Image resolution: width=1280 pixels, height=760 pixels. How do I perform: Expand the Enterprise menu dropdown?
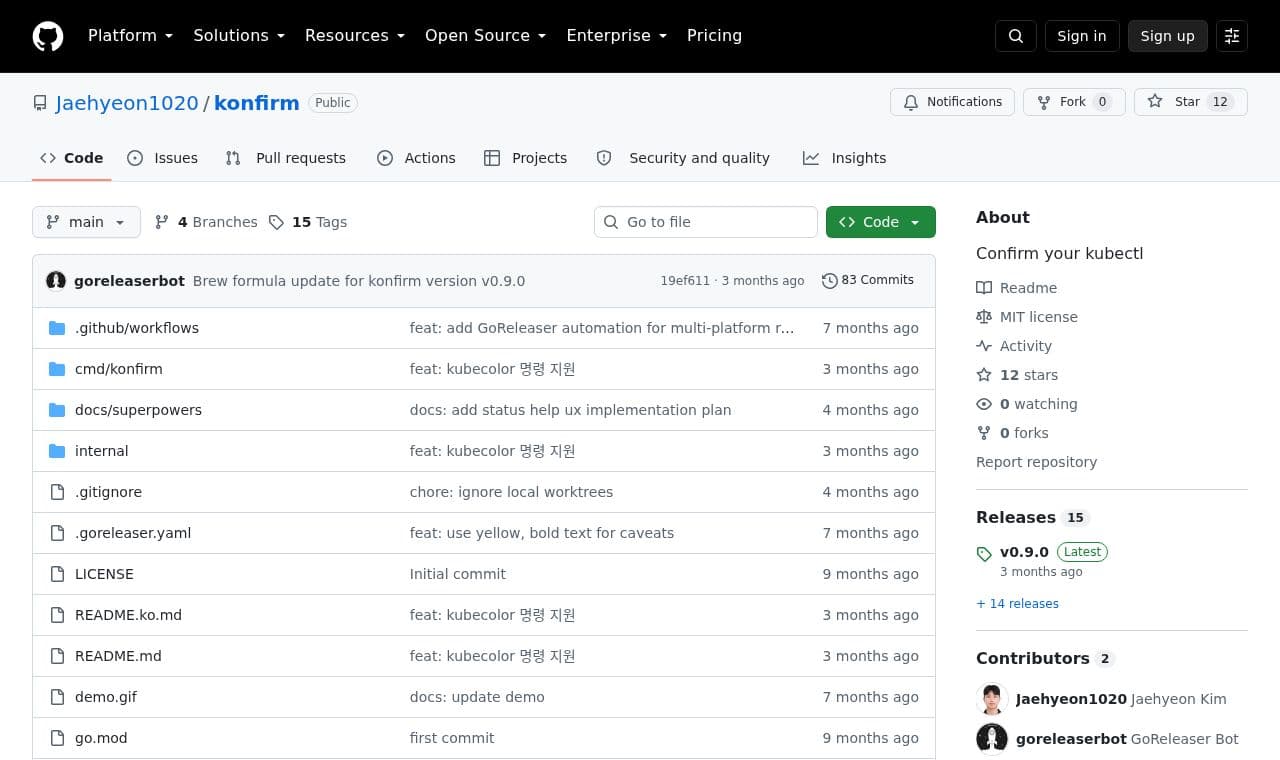(617, 36)
